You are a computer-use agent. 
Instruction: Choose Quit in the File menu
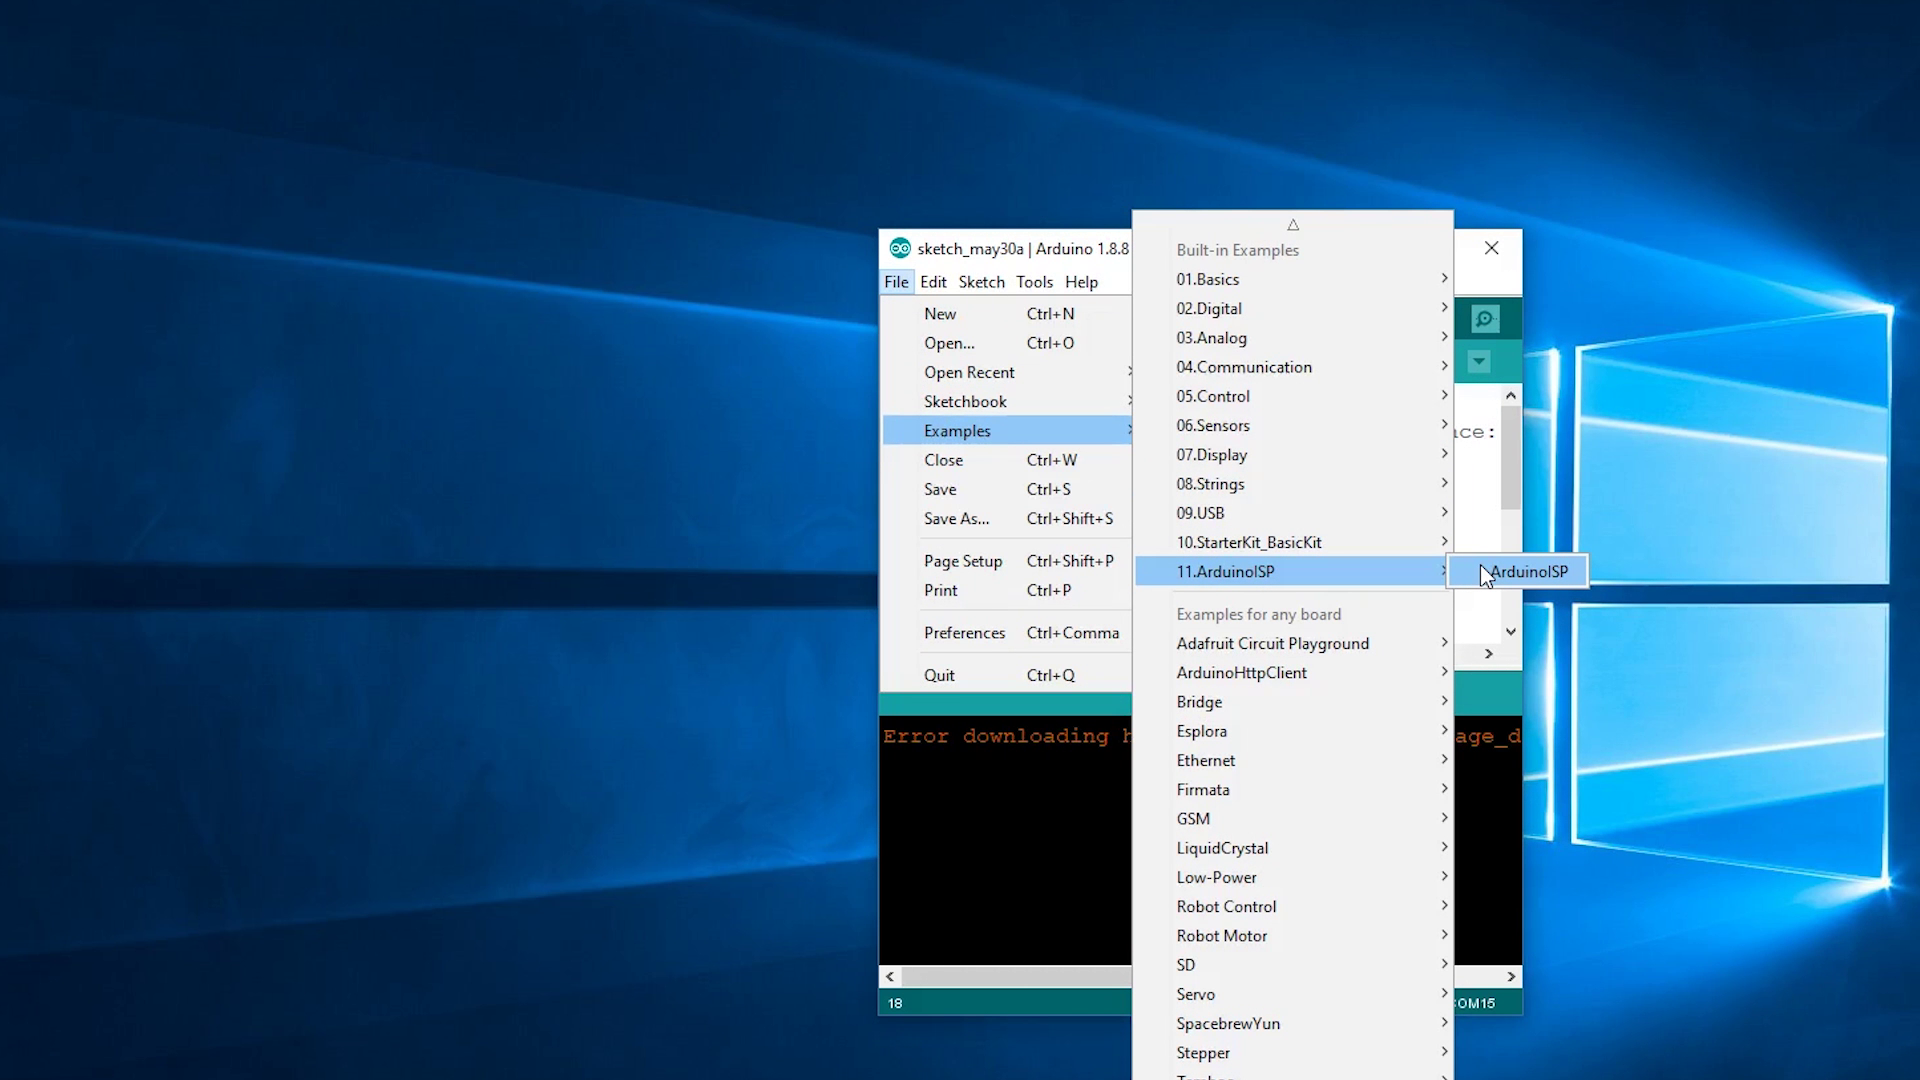pos(1007,675)
